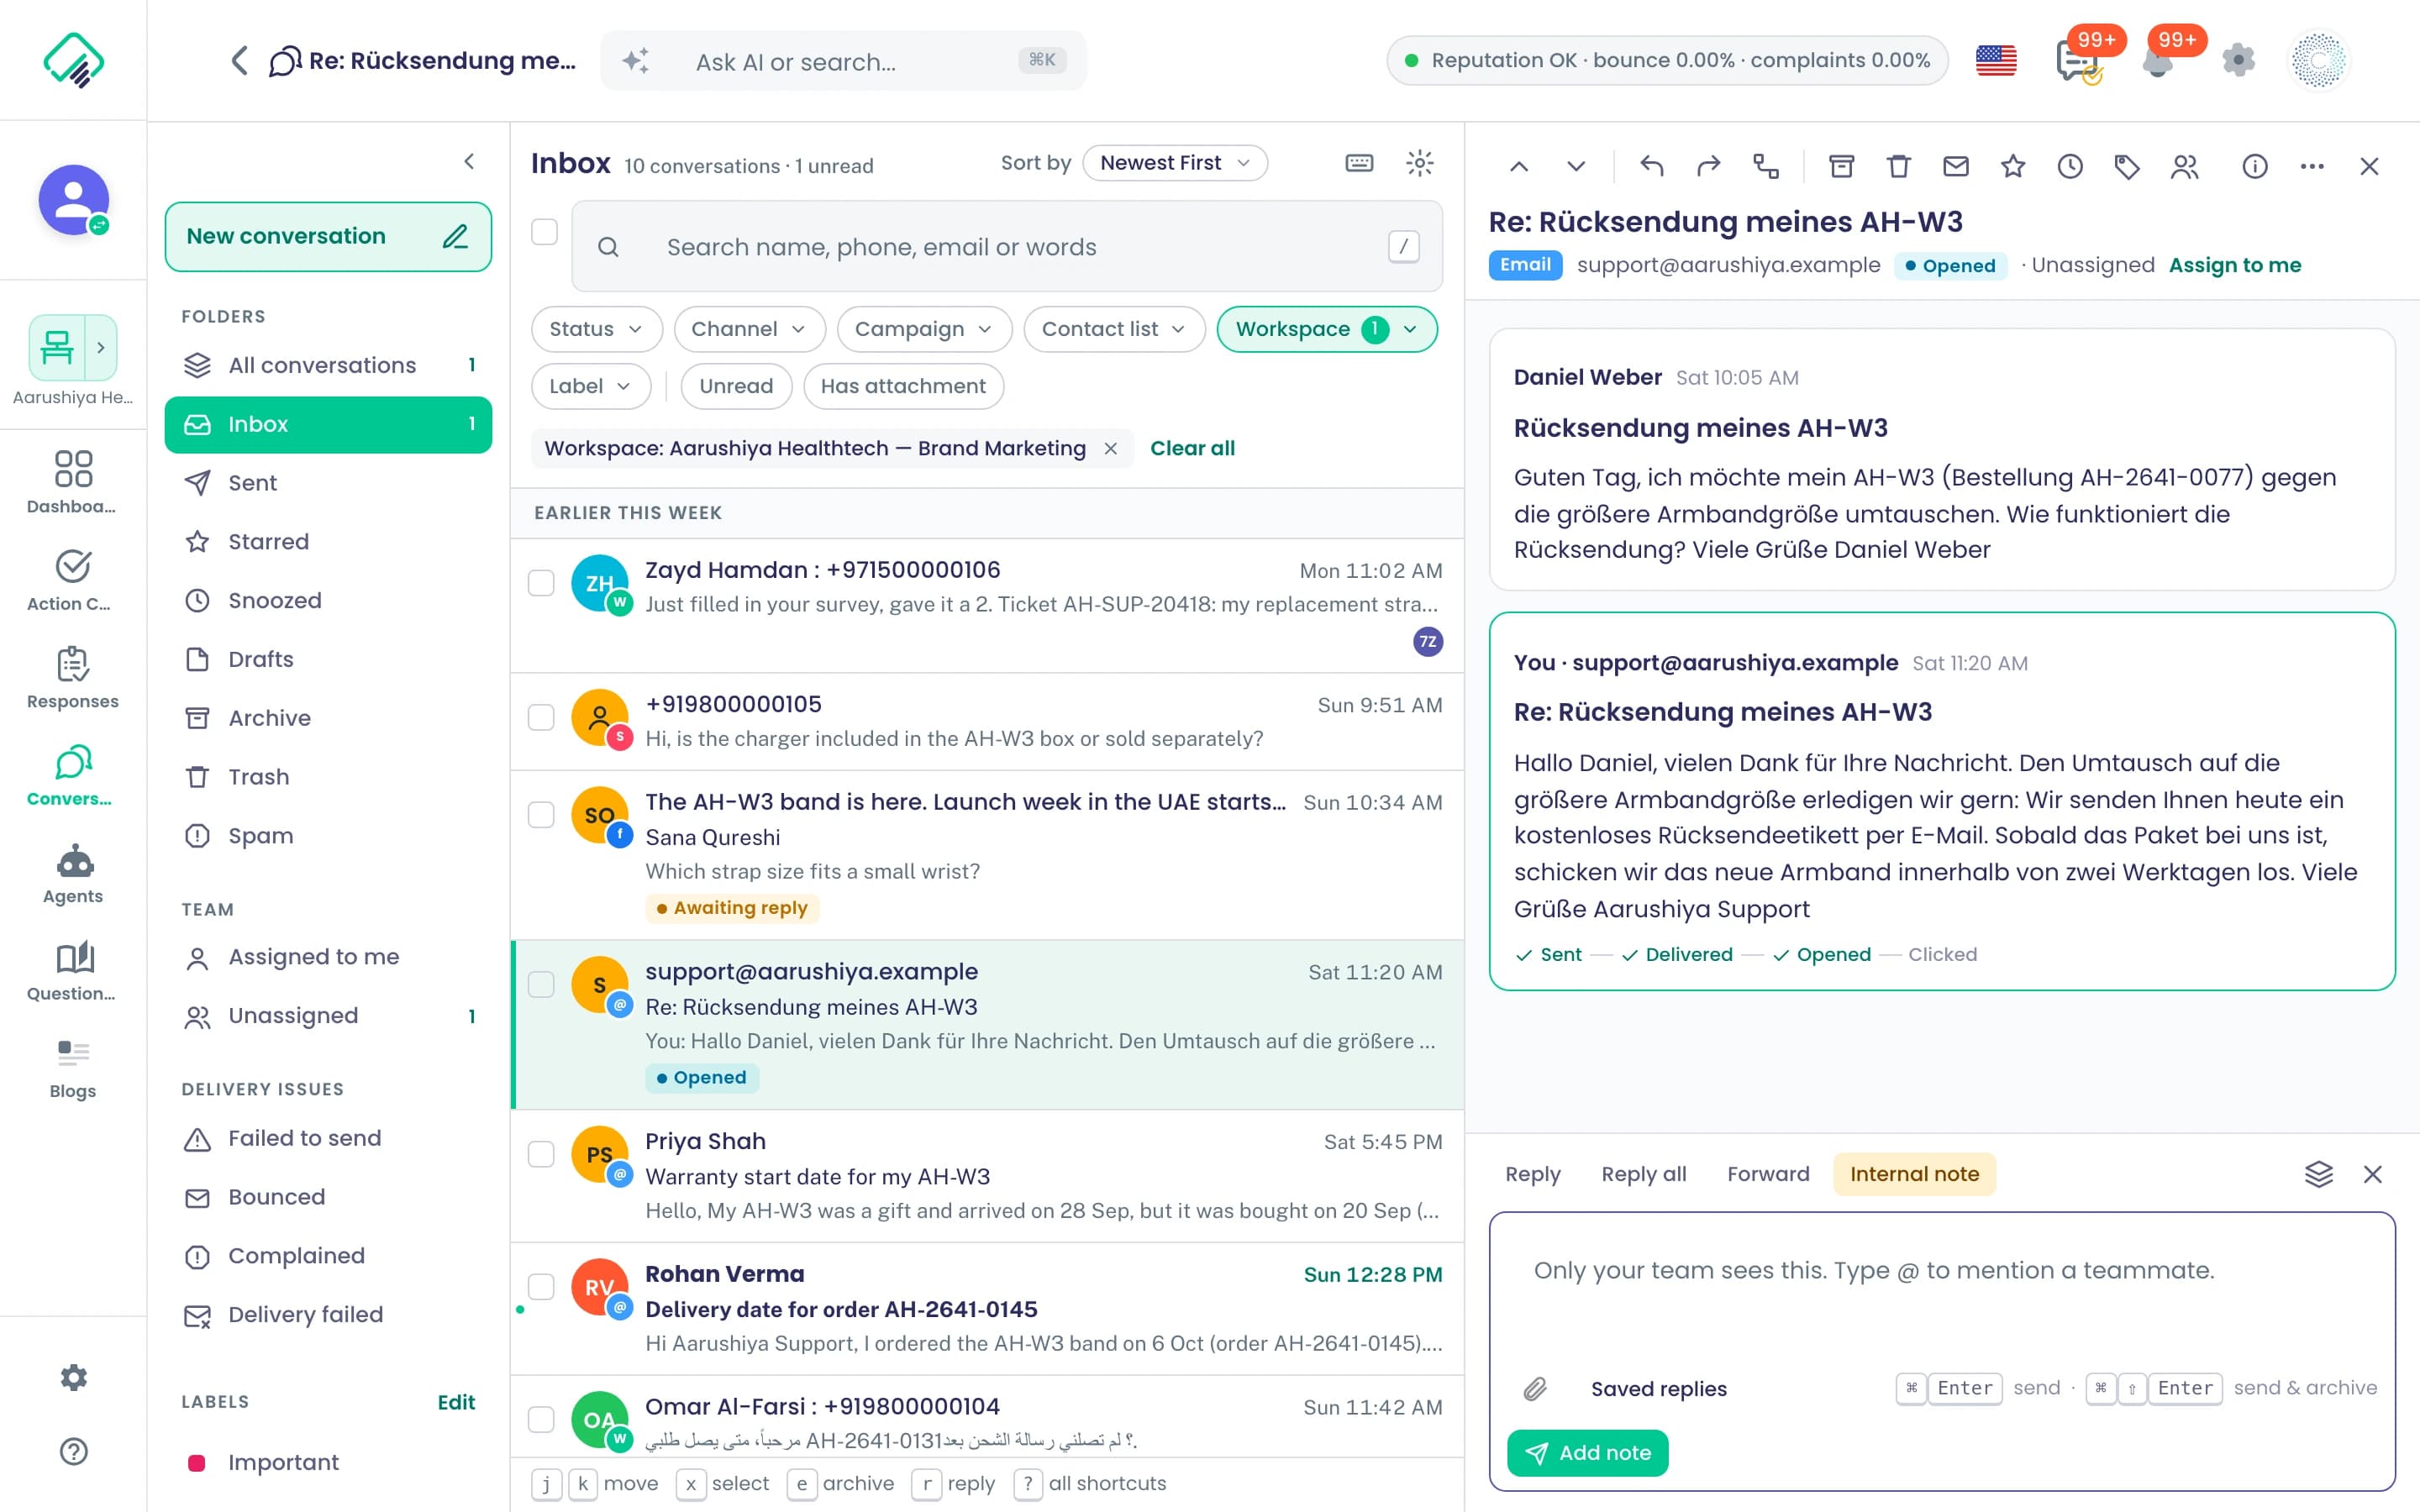
Task: Switch to the Reply all tab
Action: [1643, 1174]
